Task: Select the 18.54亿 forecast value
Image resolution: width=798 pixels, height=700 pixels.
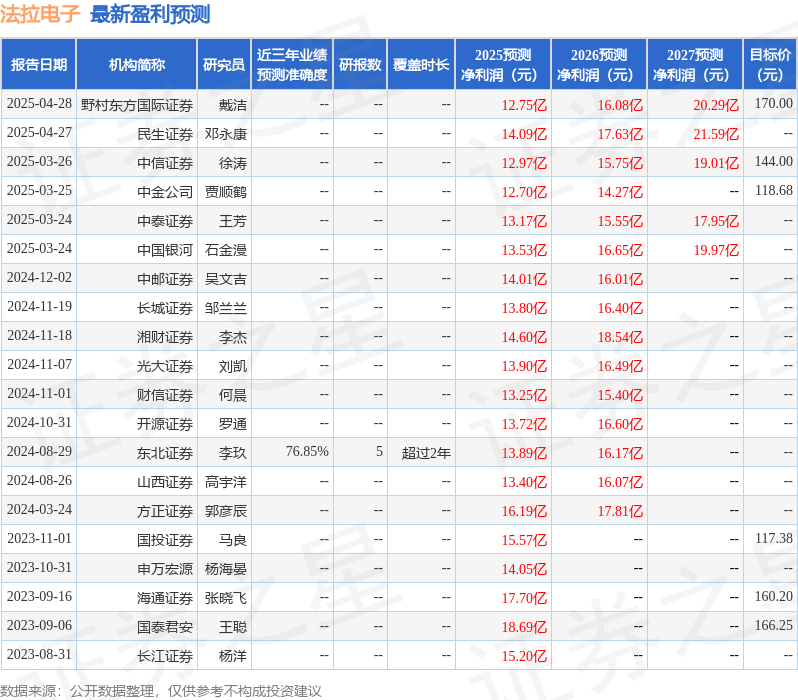Action: click(x=620, y=338)
